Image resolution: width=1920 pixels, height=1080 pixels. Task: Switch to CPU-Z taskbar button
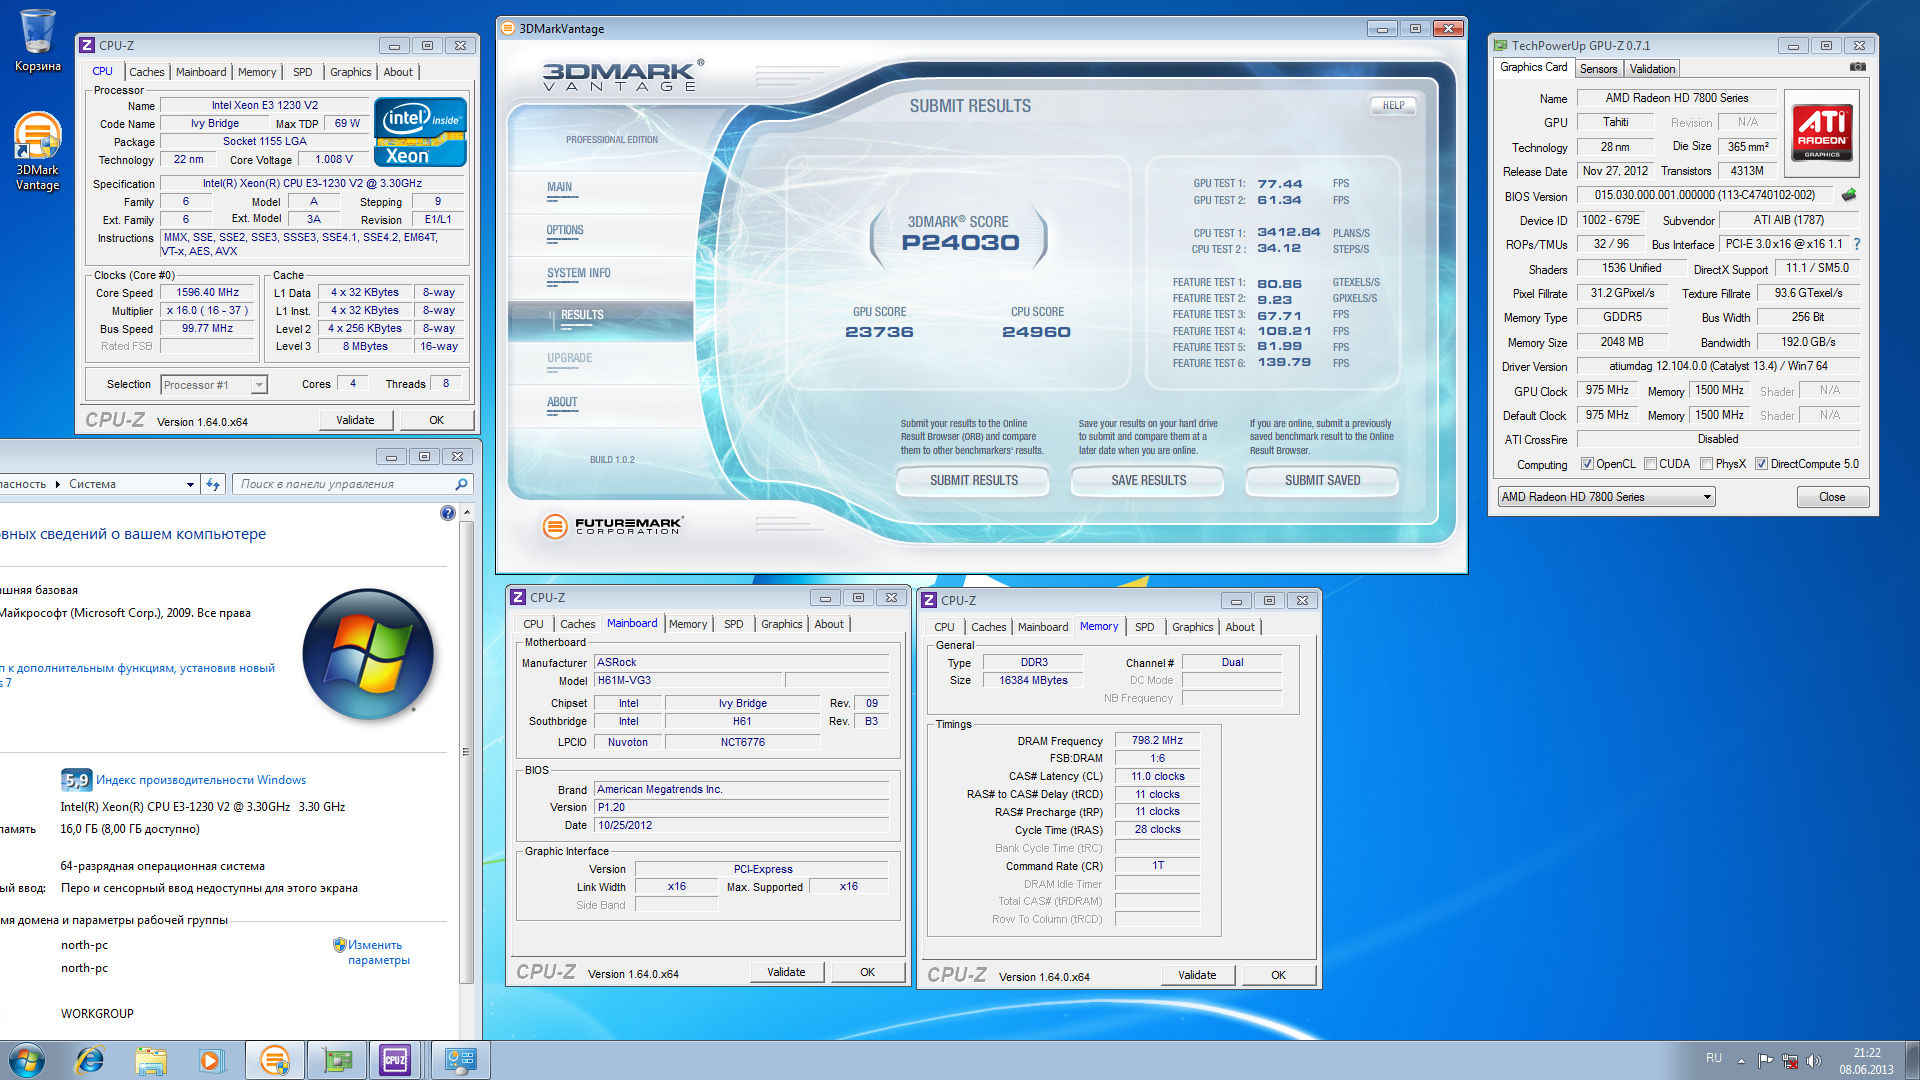pos(396,1060)
